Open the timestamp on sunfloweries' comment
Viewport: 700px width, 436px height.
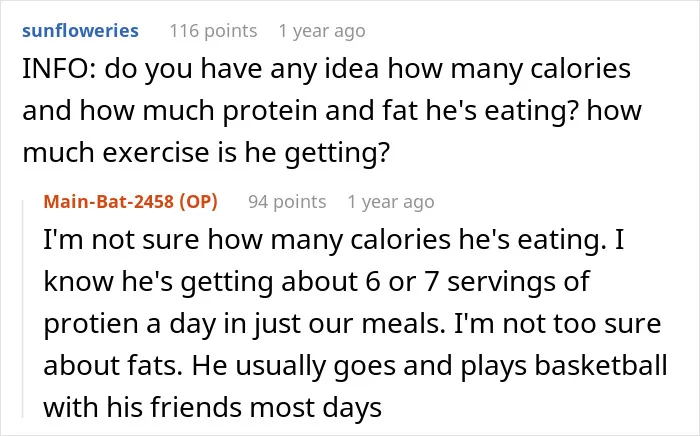click(322, 31)
